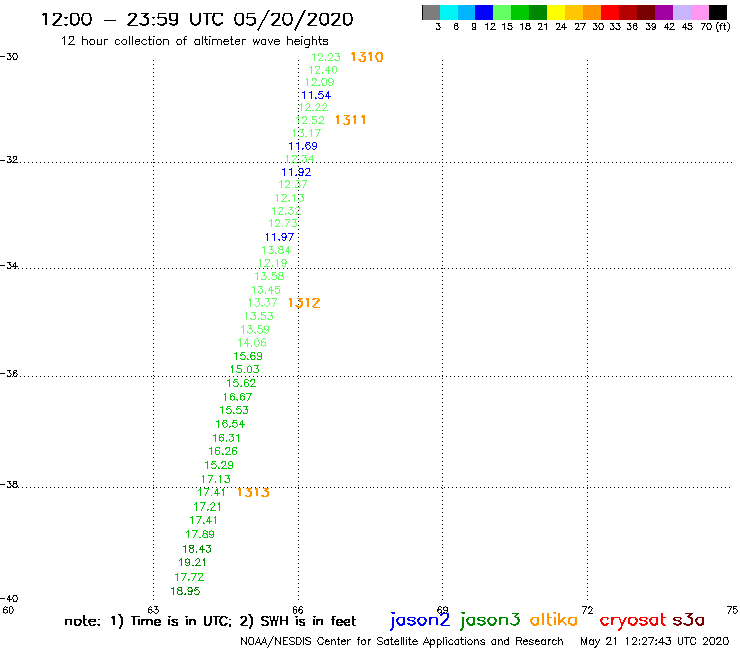Select the wave height value 17.89

coord(200,534)
